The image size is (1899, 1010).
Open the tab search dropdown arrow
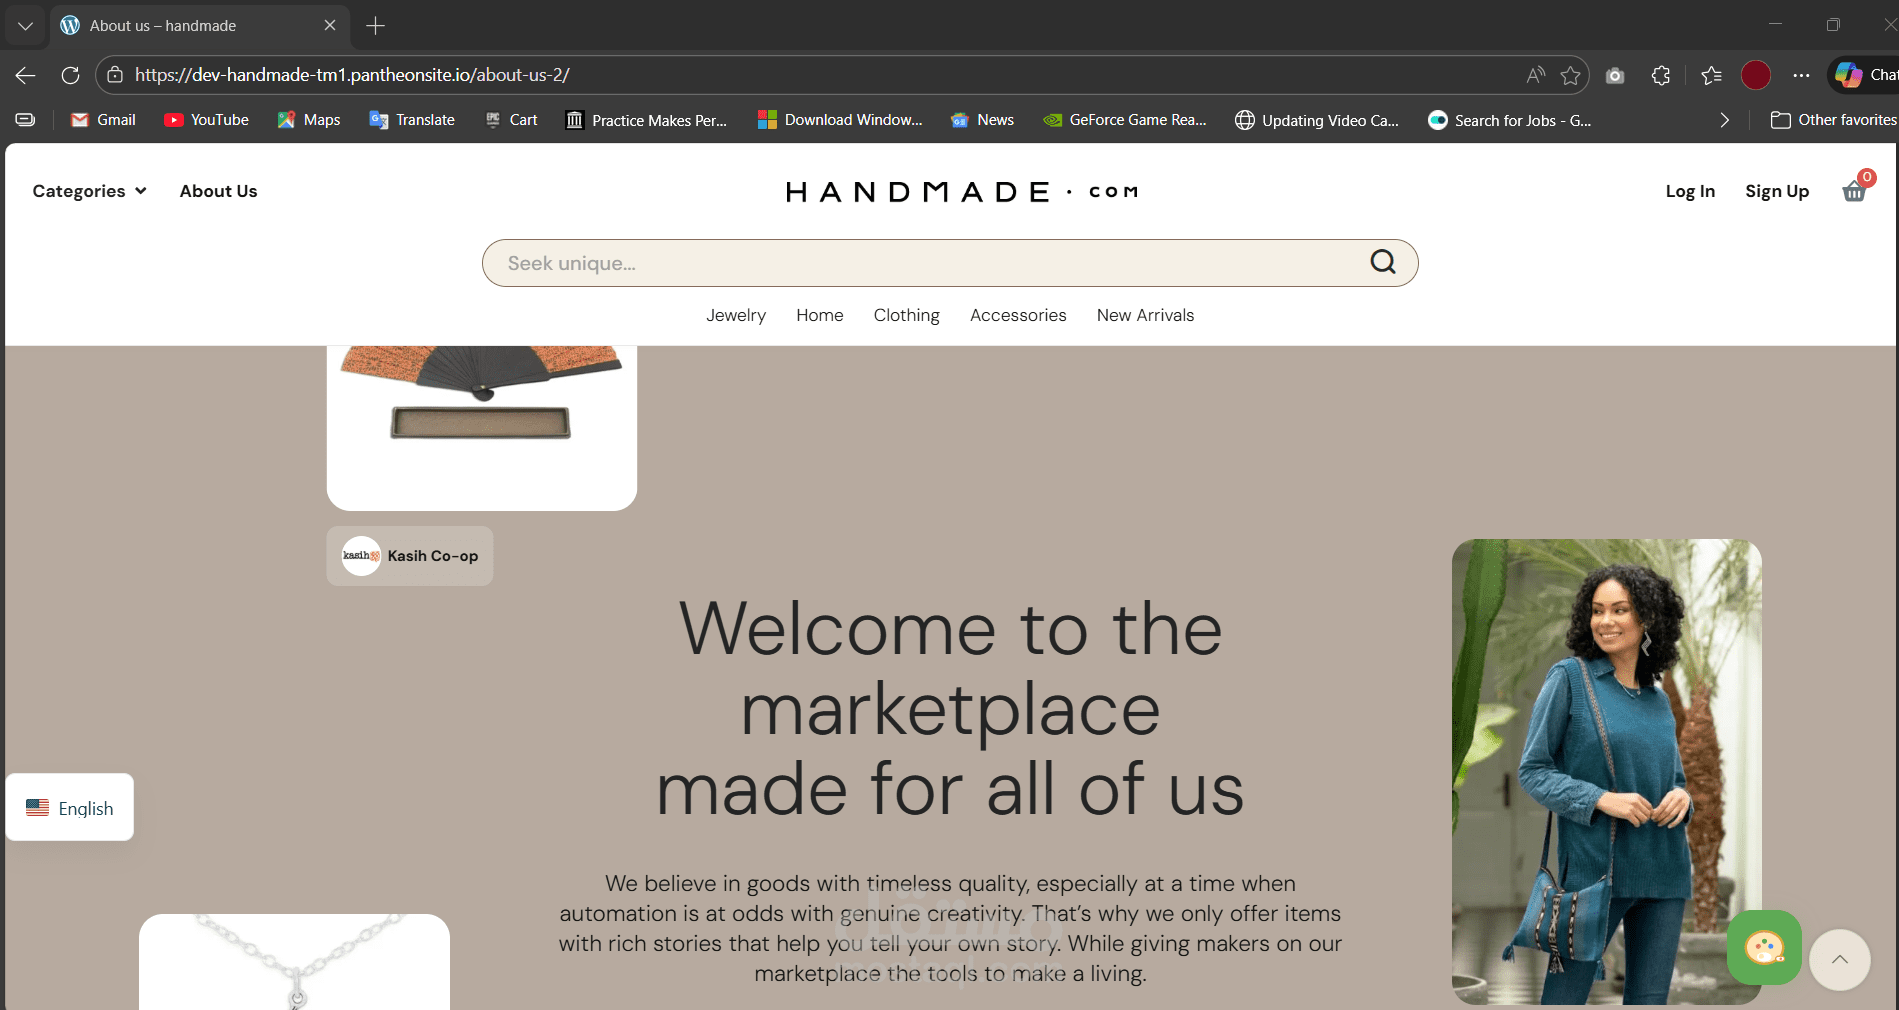coord(25,26)
